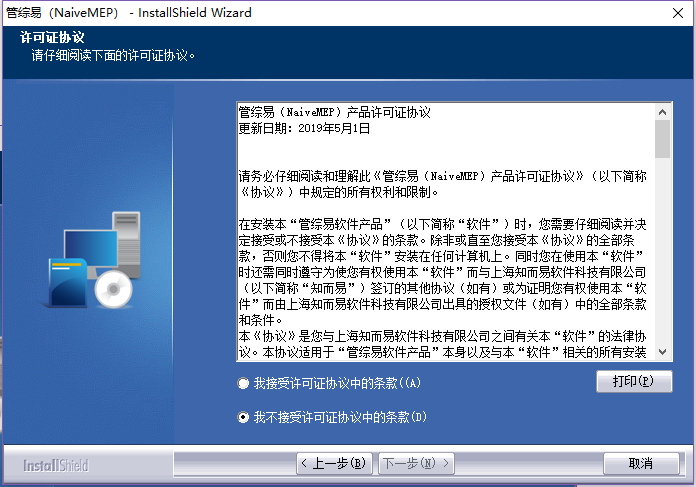Click the license title 管综易（NaiveMEP）产品许可证协议

pyautogui.click(x=335, y=112)
